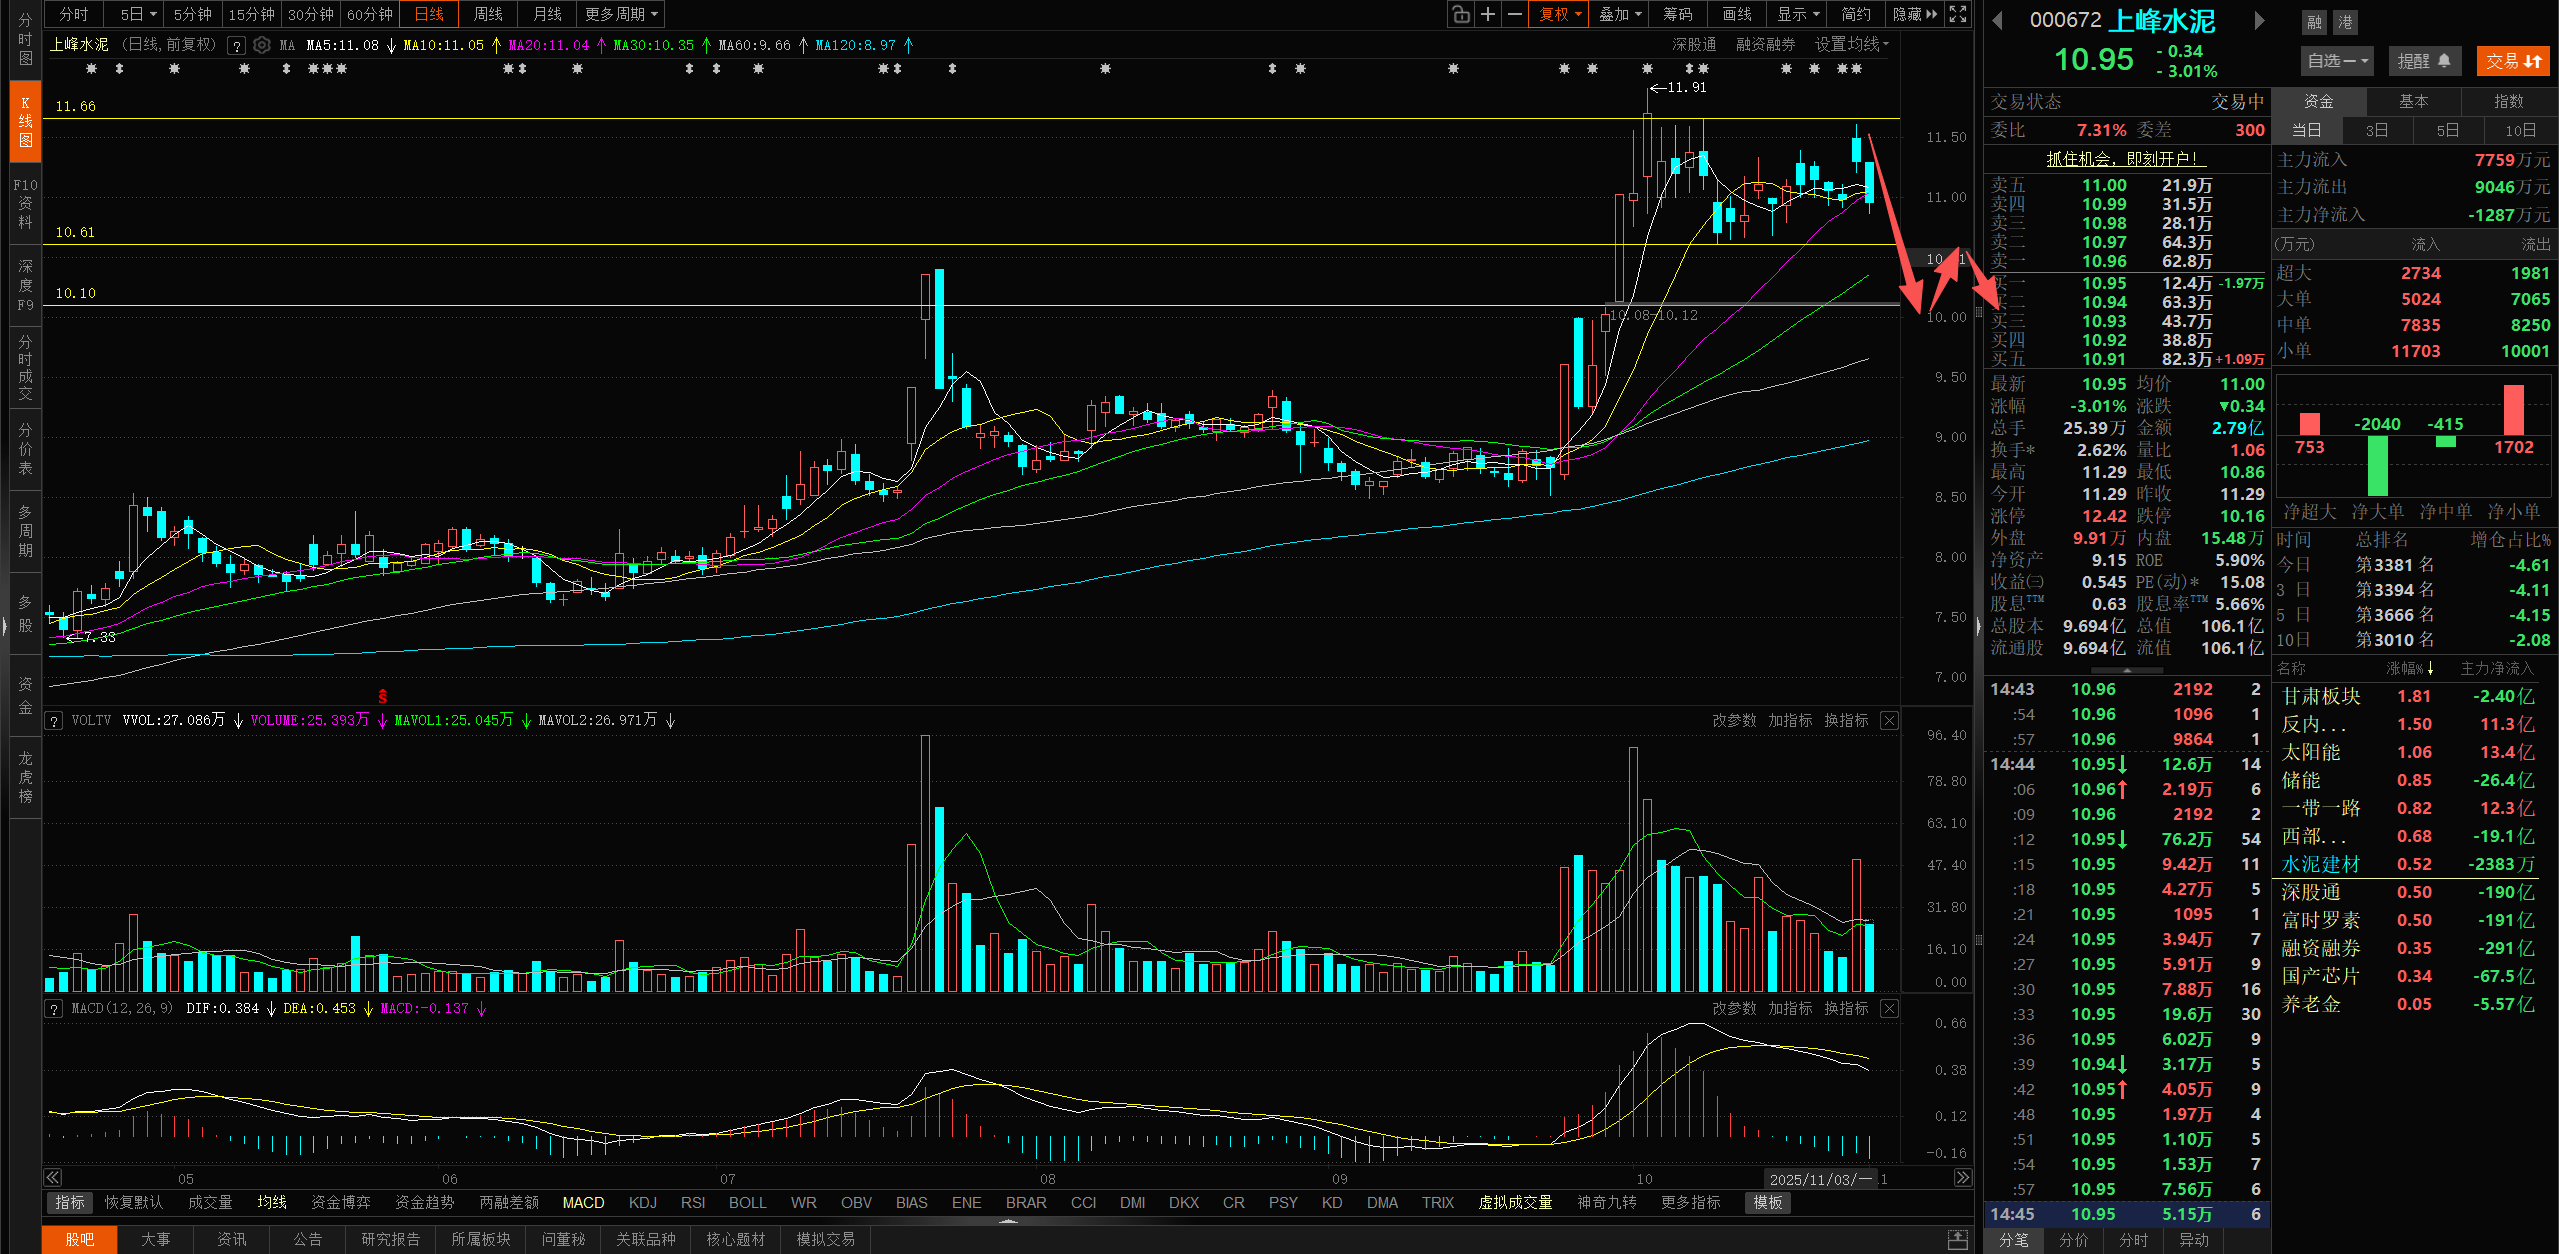Viewport: 2559px width, 1254px height.
Task: Go to next stock arrow
Action: point(2259,21)
